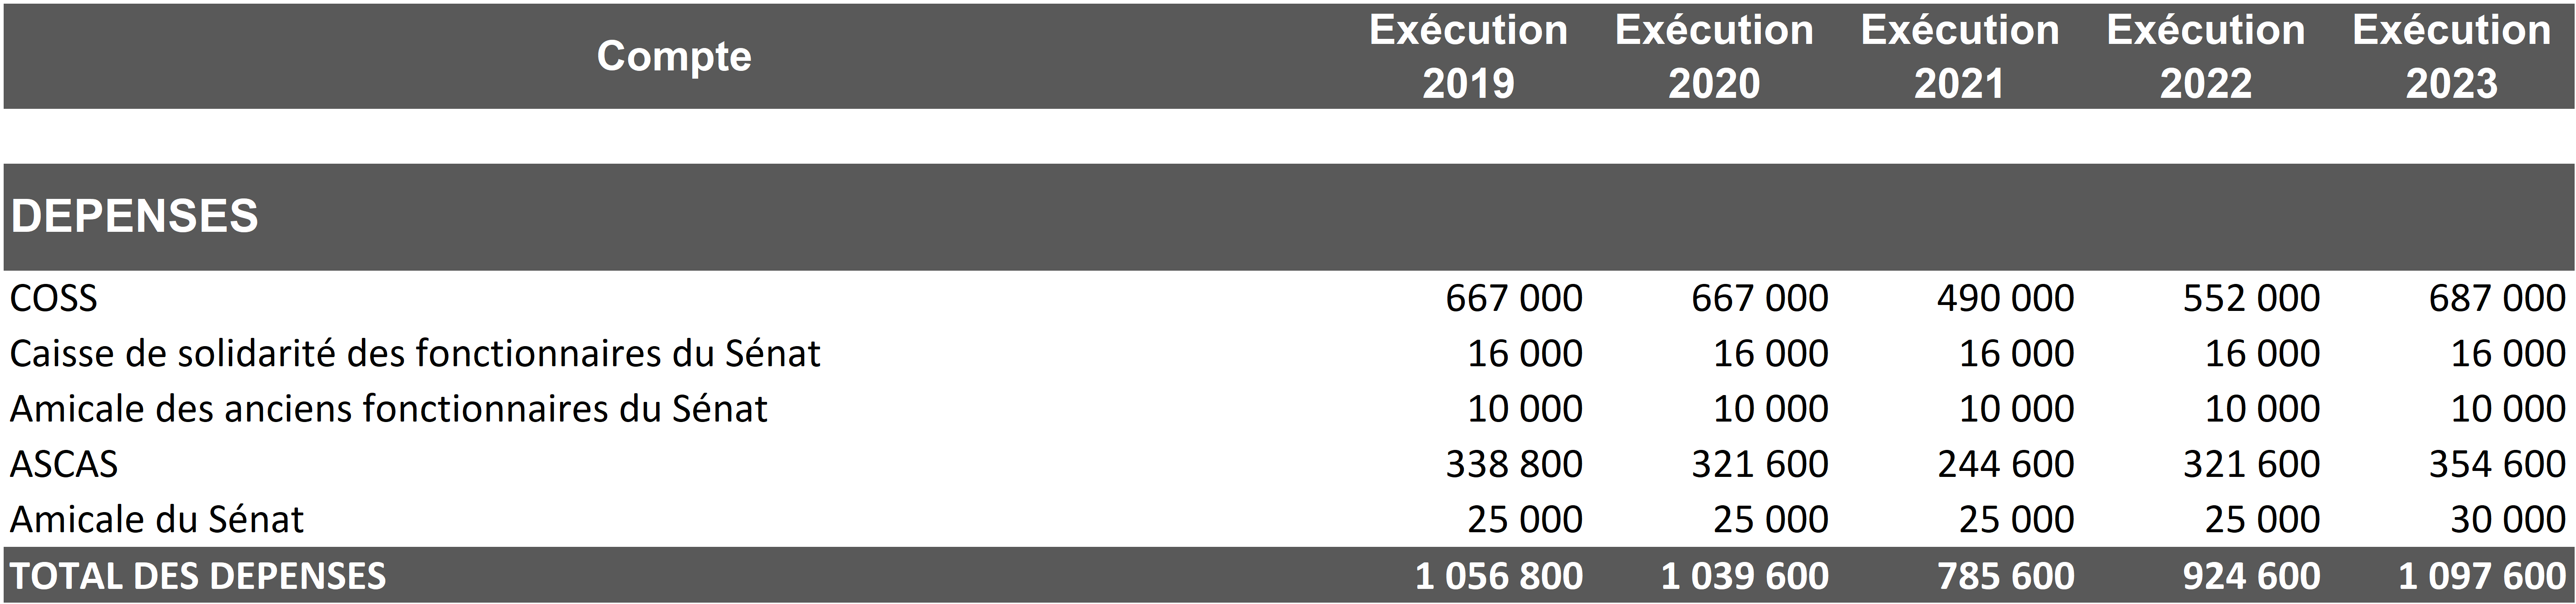Click the Exécution 2022 column header

coord(2206,56)
